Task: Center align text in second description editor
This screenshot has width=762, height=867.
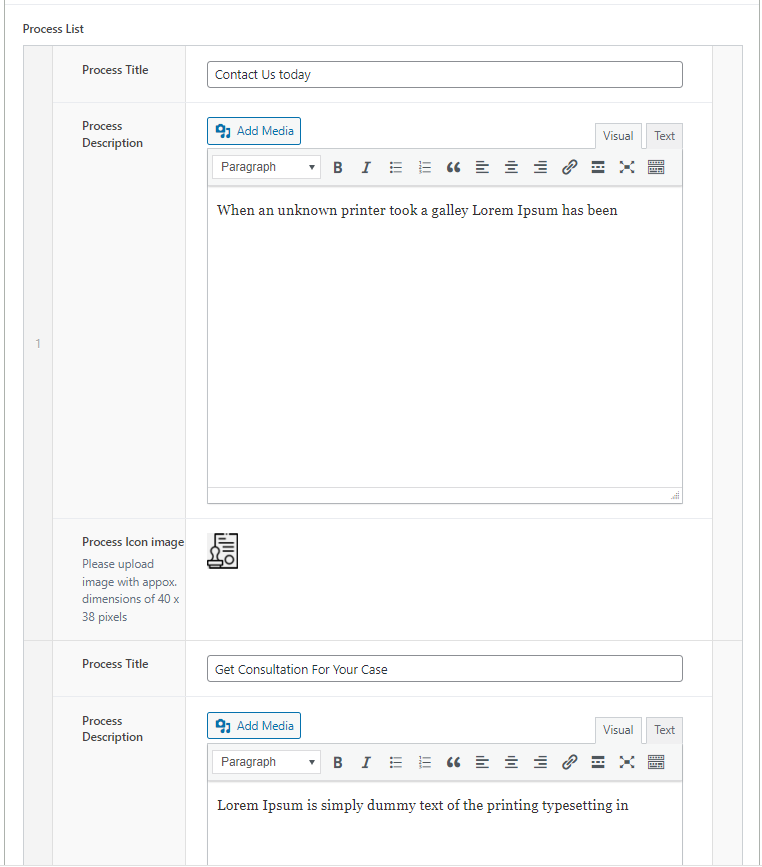Action: [x=512, y=762]
